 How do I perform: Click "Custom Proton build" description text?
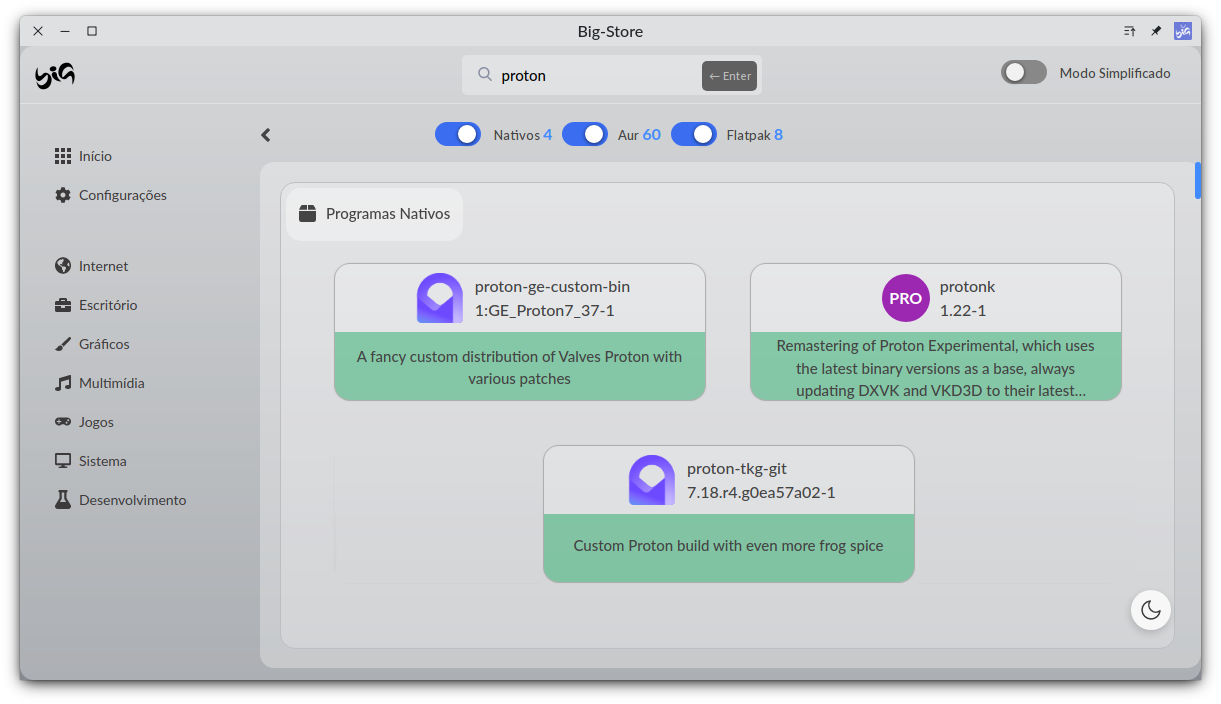pyautogui.click(x=729, y=546)
